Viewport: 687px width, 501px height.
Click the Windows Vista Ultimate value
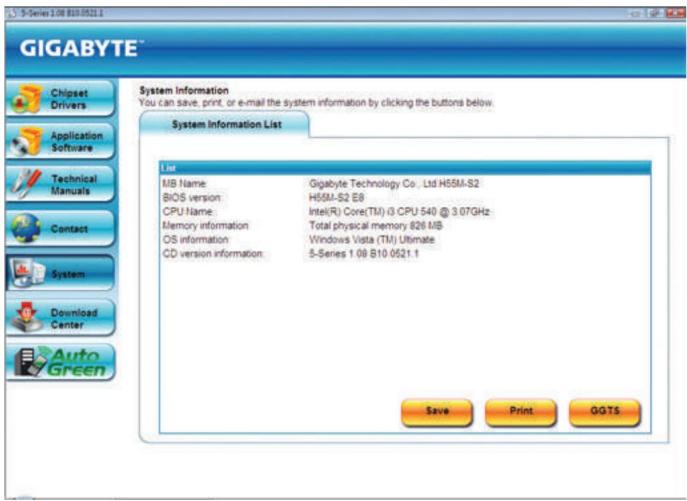coord(372,240)
